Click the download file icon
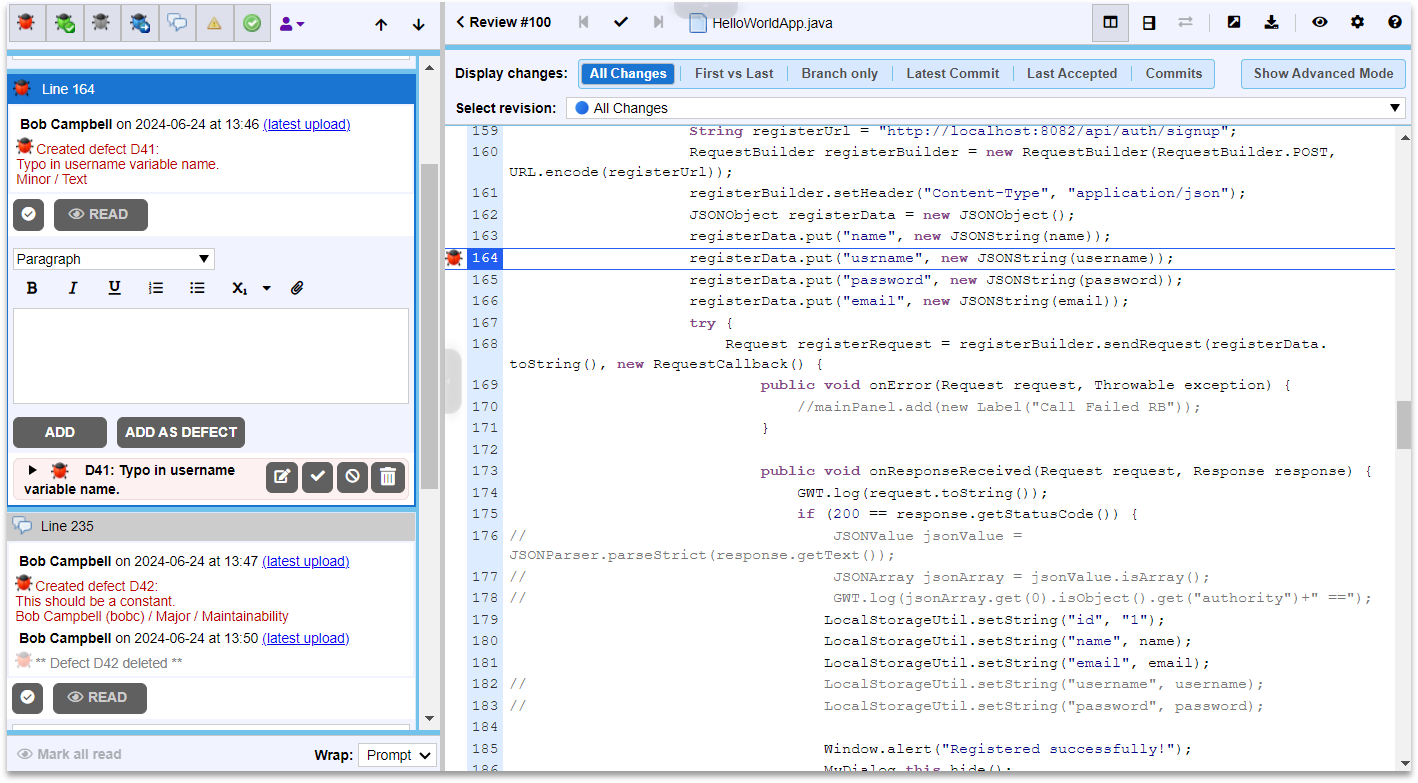The height and width of the screenshot is (783, 1418). [1271, 22]
